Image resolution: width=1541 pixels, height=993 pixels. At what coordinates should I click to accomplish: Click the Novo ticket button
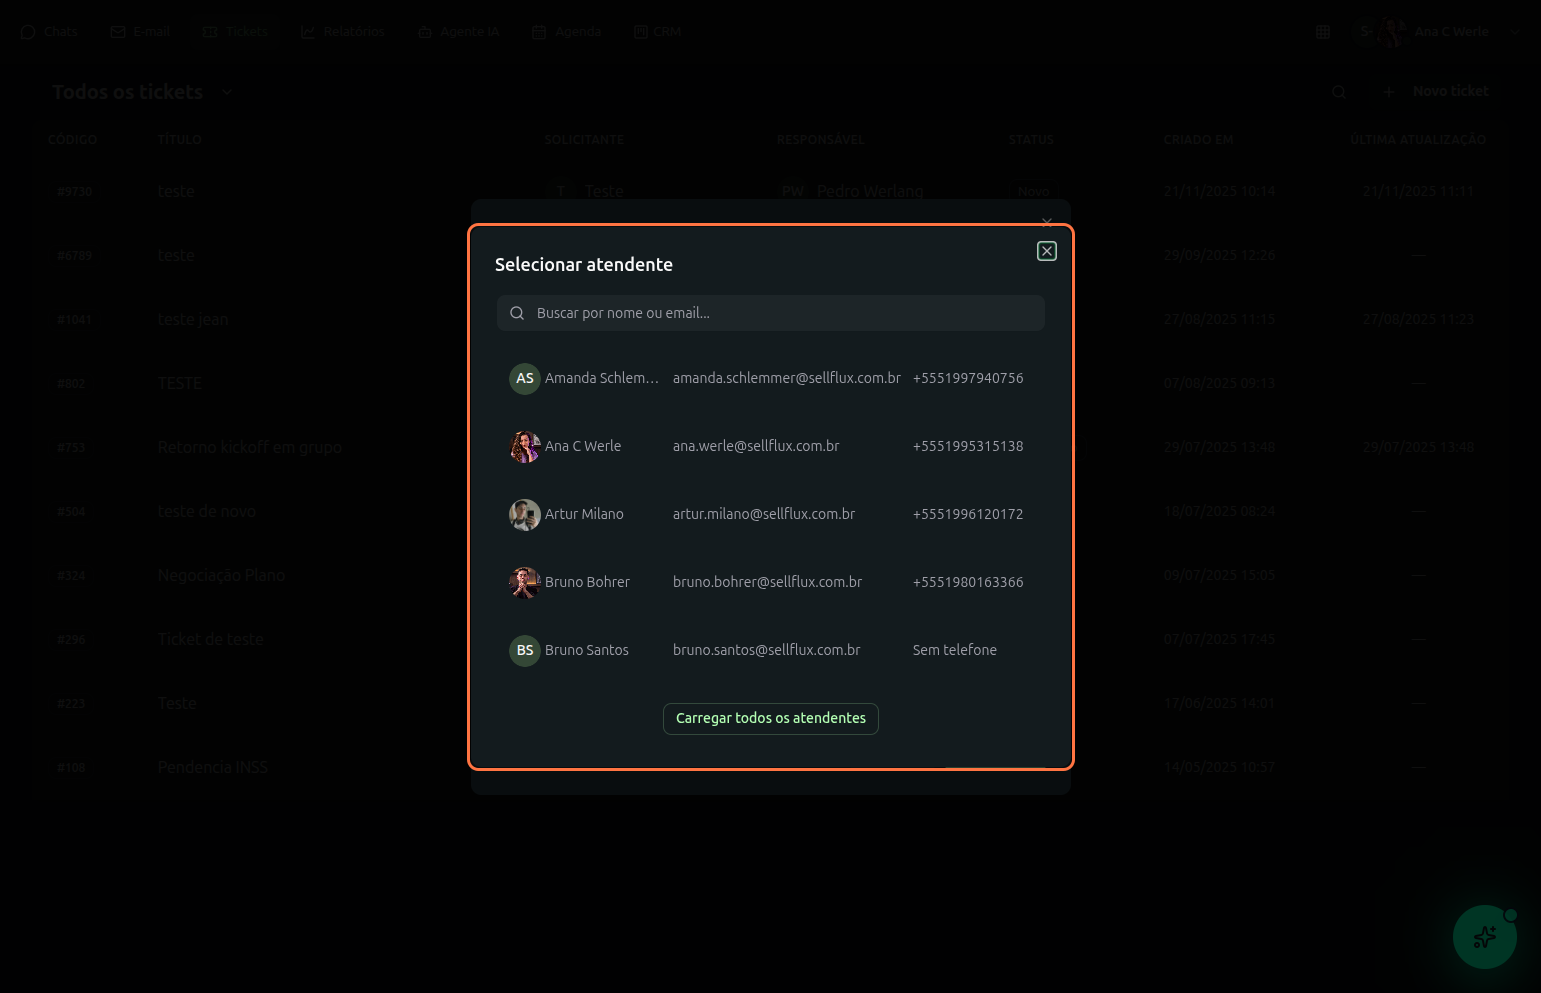coord(1436,91)
